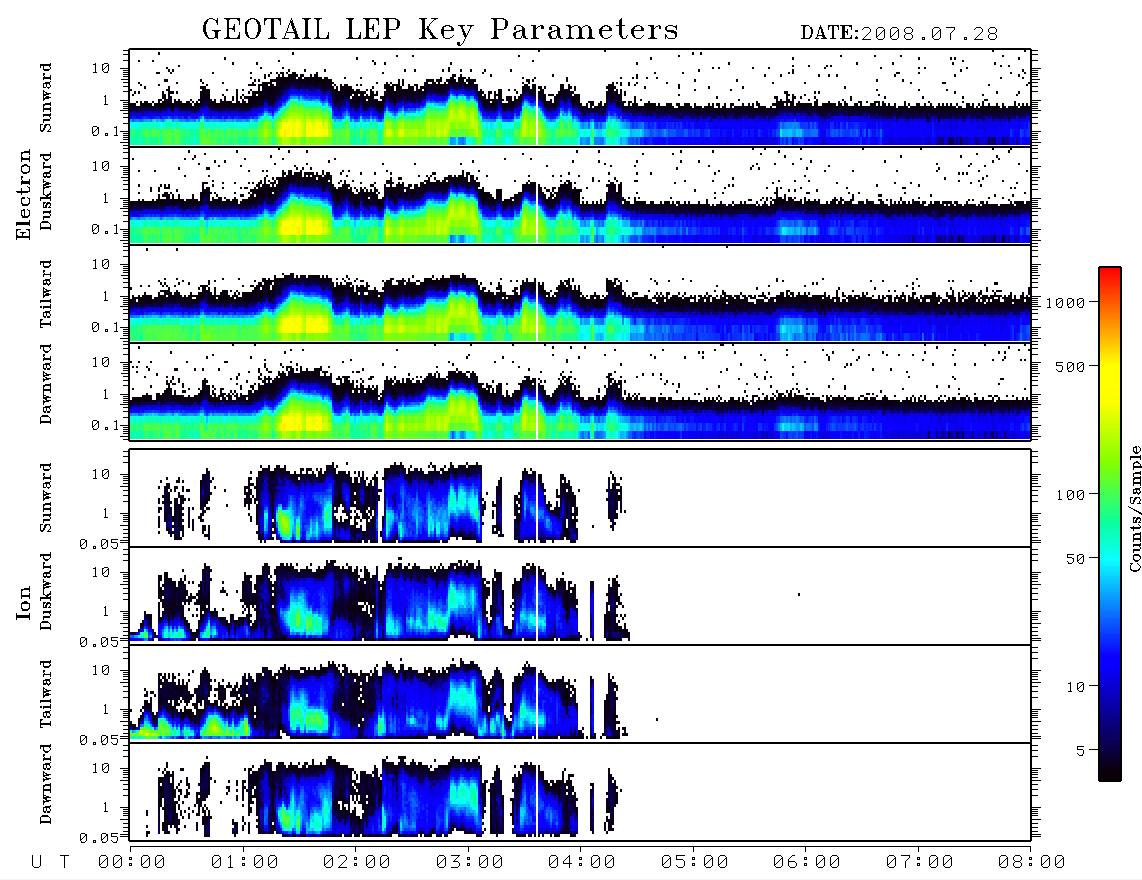
Task: Click the 04:00 time tick label
Action: [581, 862]
